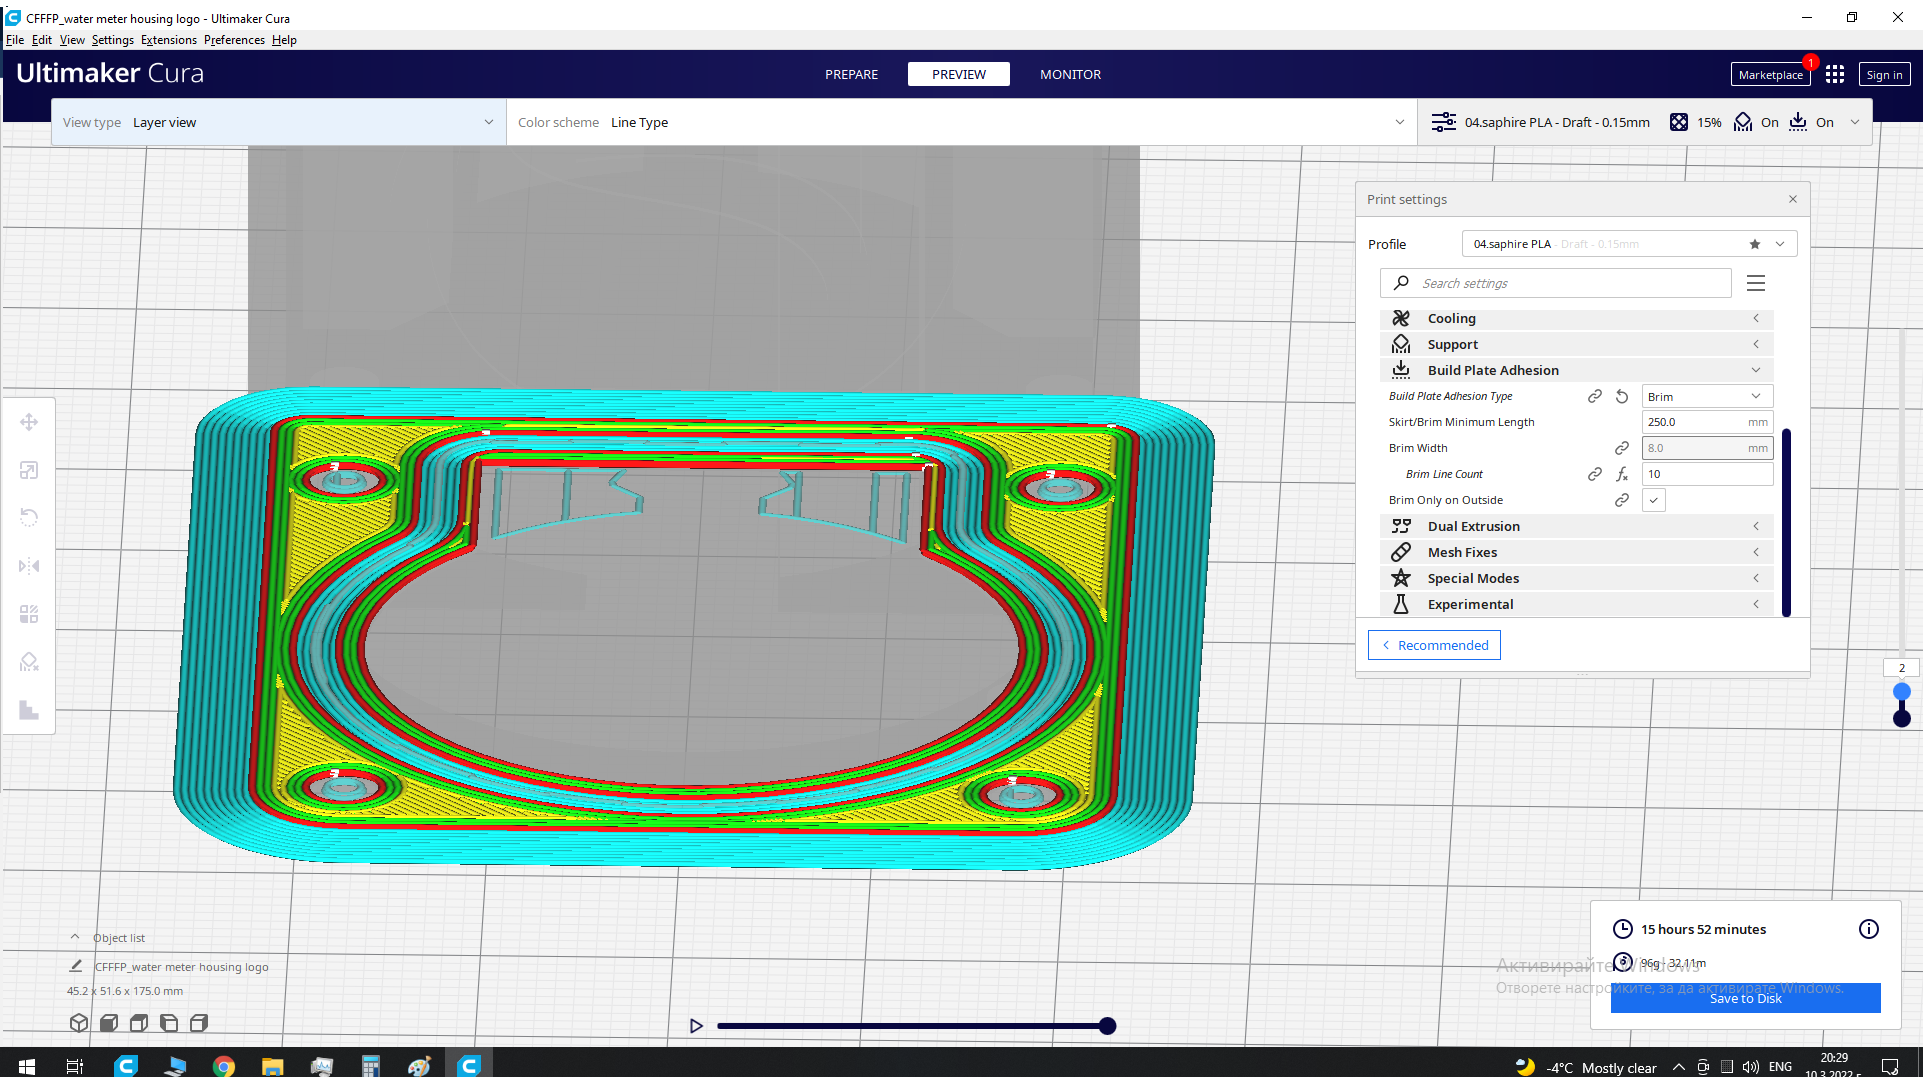Click the simulation path slider handle

(1107, 1026)
